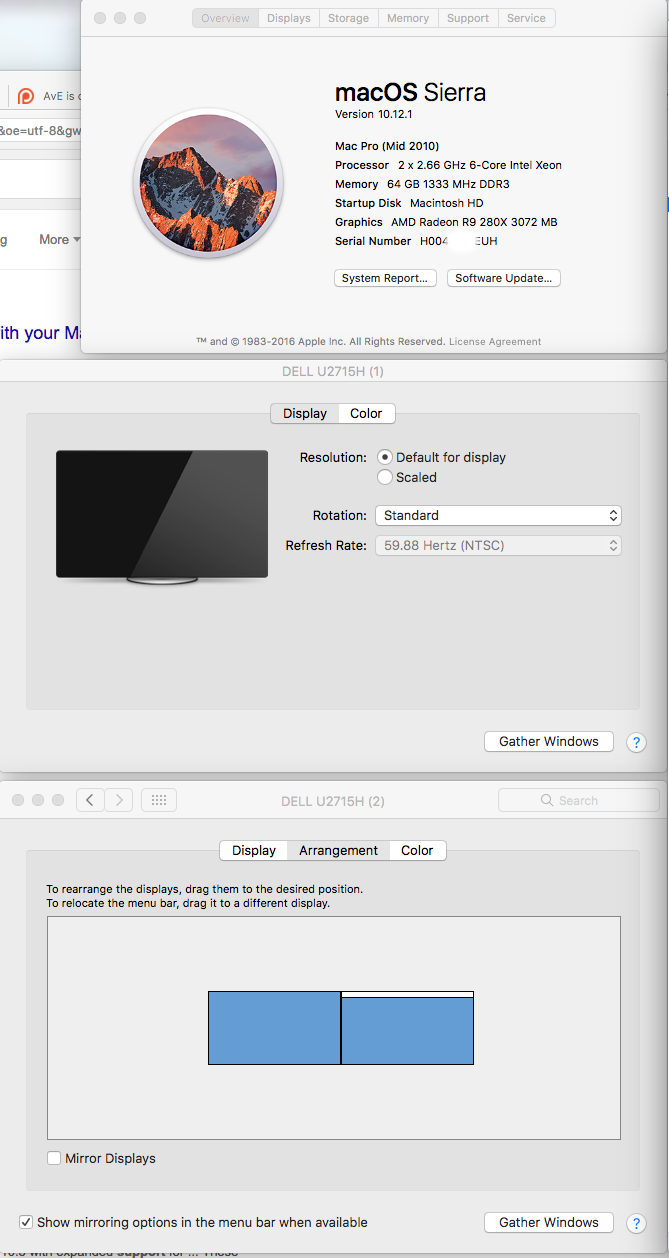Open the License Agreement link

click(495, 341)
